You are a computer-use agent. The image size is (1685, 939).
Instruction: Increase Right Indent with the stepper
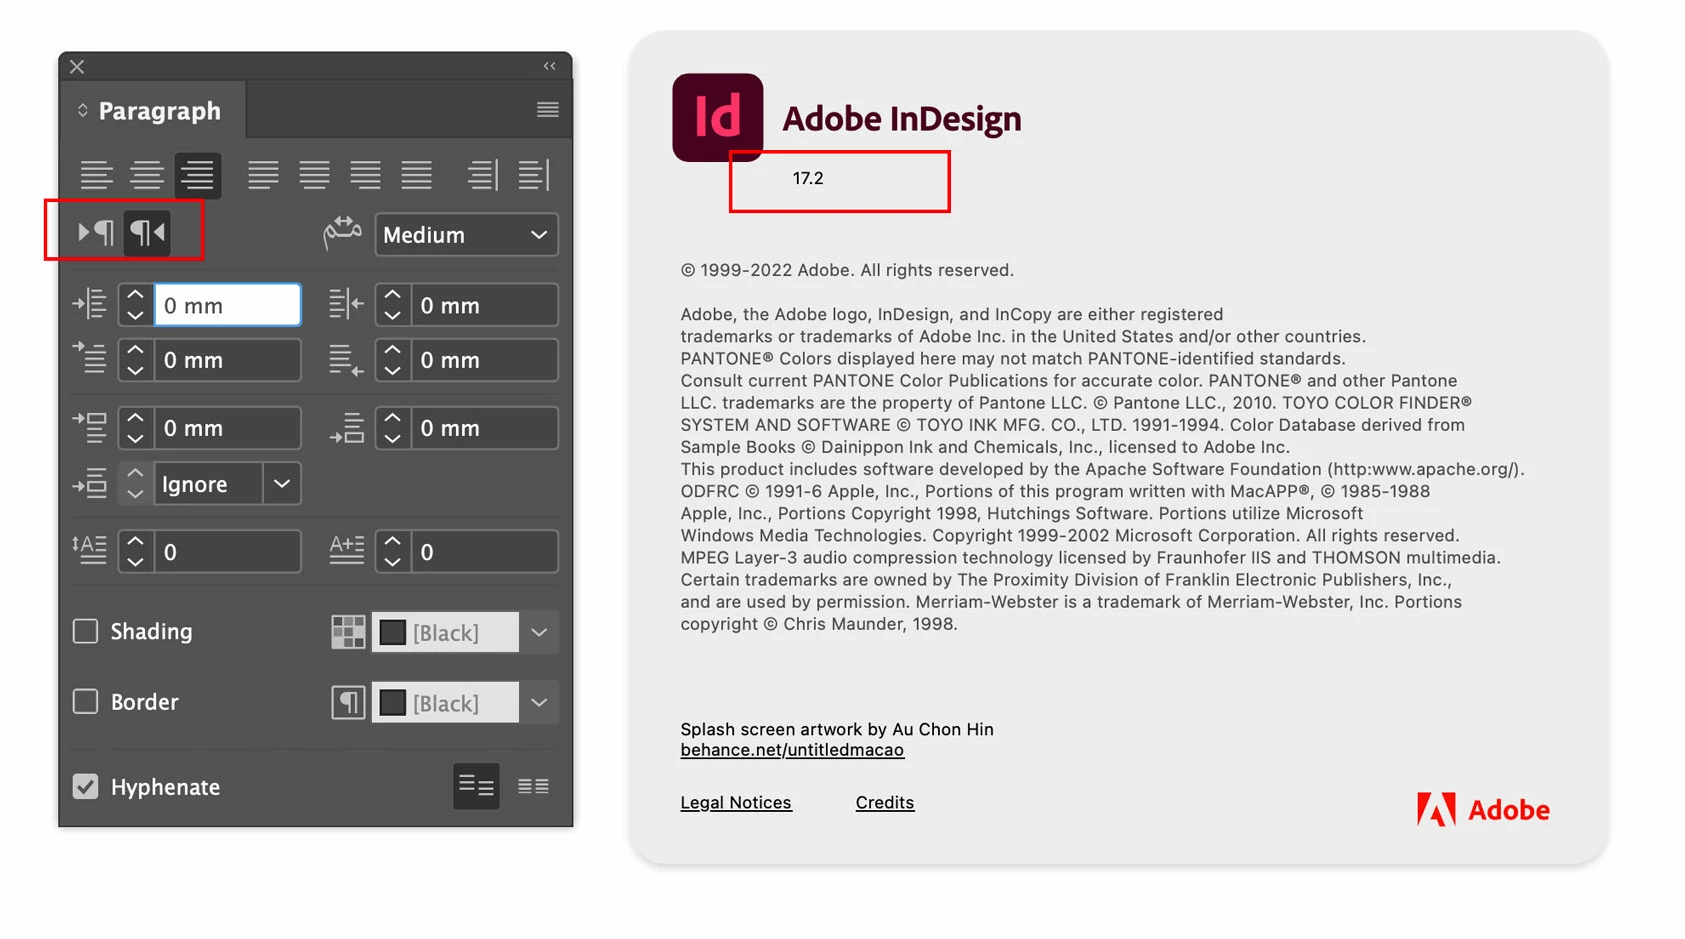click(x=392, y=295)
